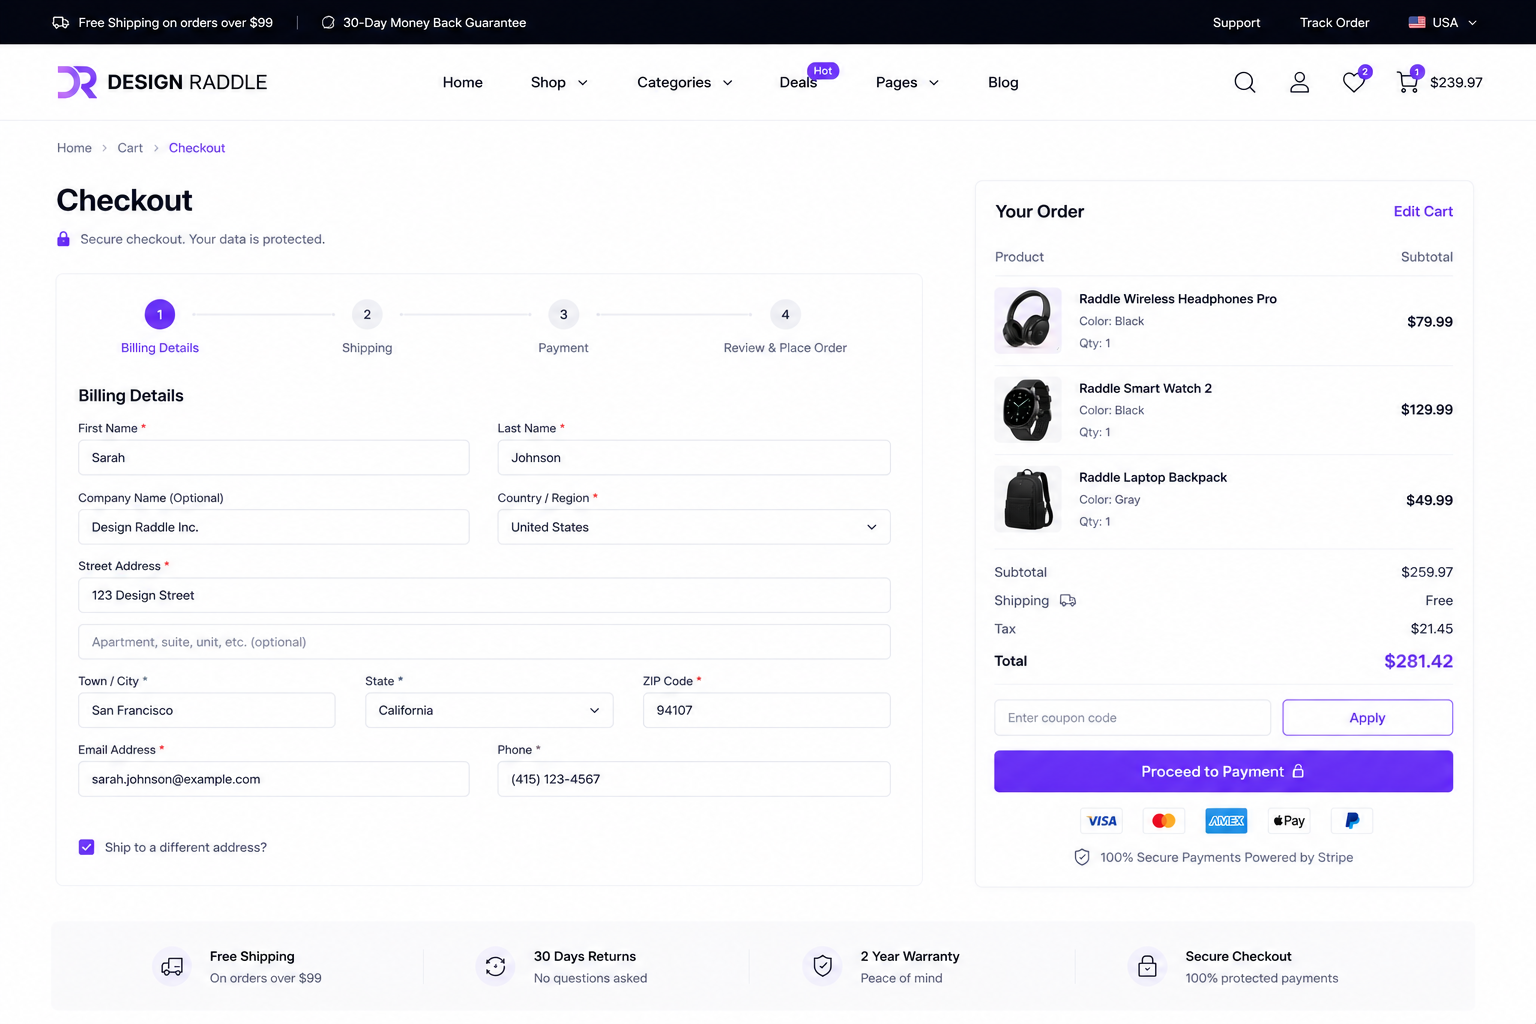
Task: Click the Checkout breadcrumb
Action: [197, 148]
